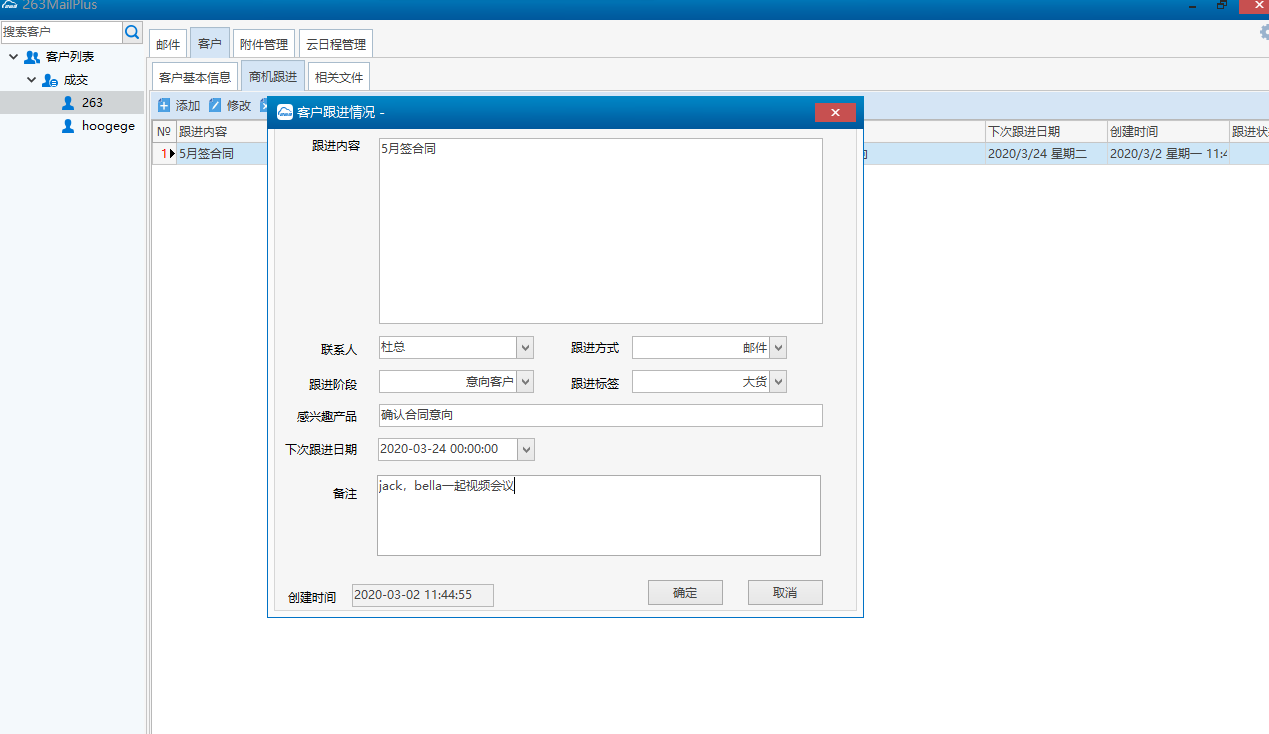
Task: Click the magnifier search icon beside 搜索客户
Action: (132, 32)
